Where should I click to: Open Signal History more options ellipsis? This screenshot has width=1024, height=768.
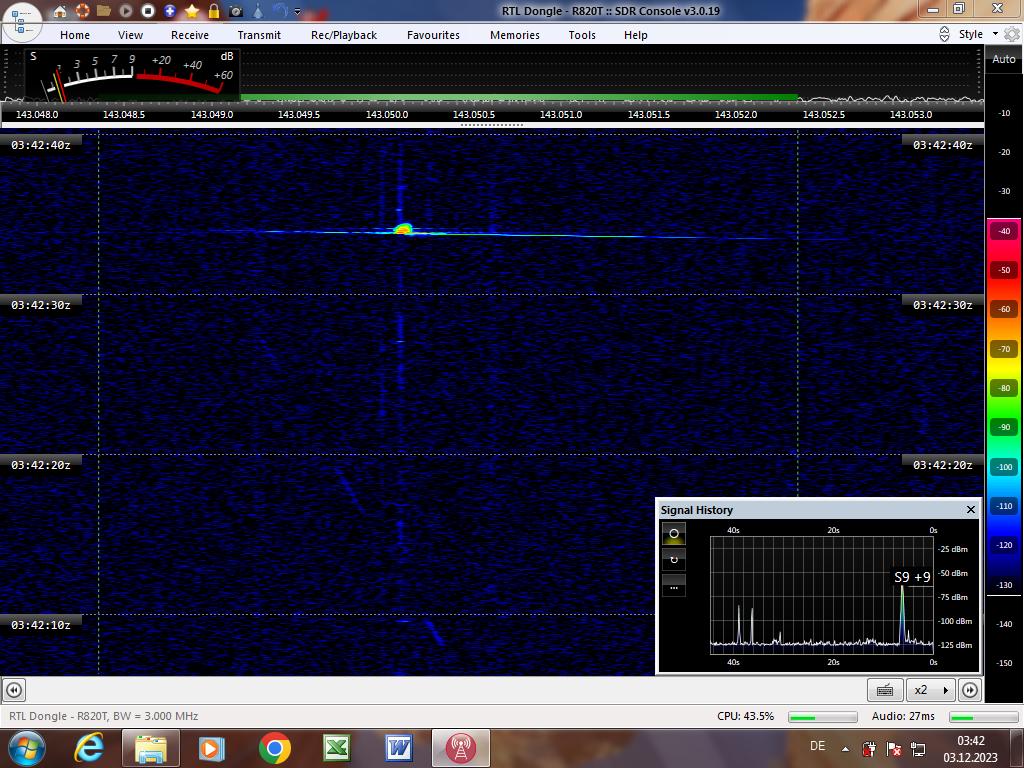tap(674, 586)
